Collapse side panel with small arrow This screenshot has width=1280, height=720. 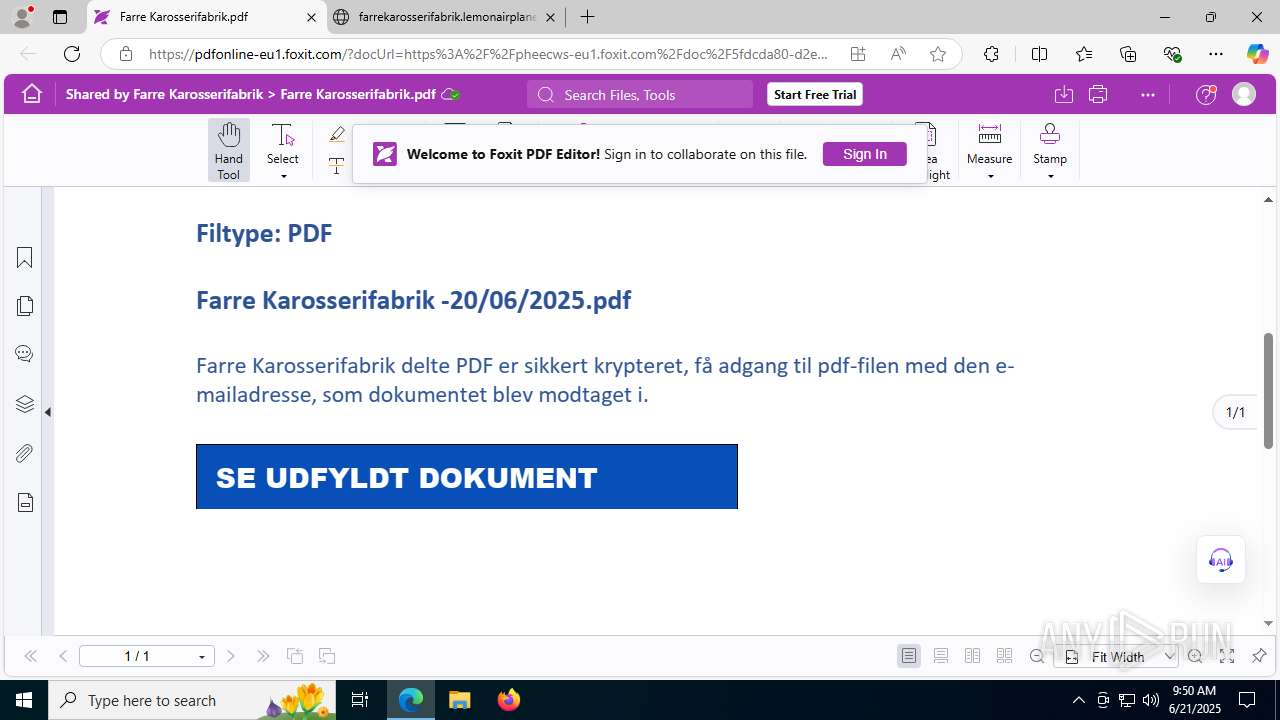tap(47, 412)
